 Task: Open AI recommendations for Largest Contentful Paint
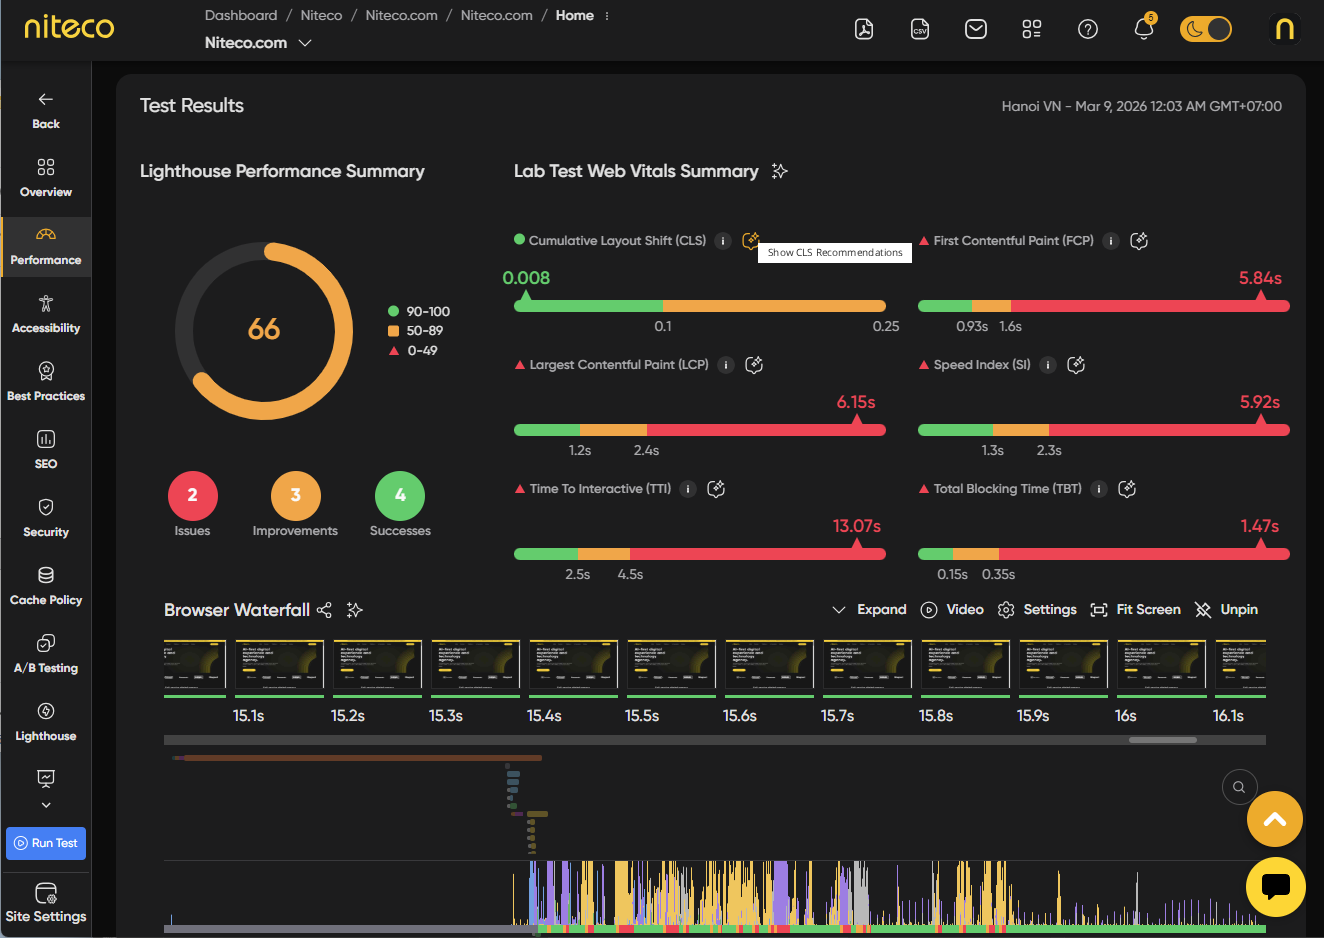click(x=755, y=365)
